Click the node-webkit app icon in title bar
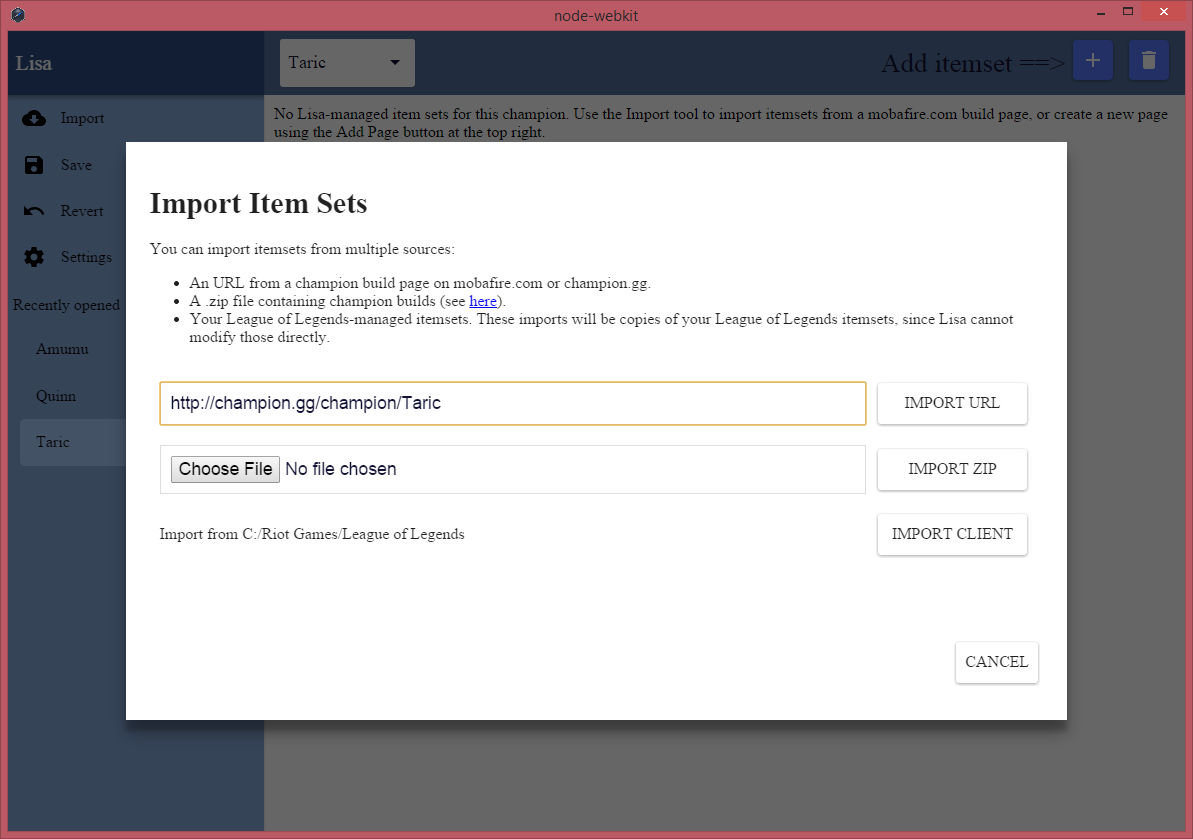This screenshot has height=839, width=1193. click(x=18, y=13)
